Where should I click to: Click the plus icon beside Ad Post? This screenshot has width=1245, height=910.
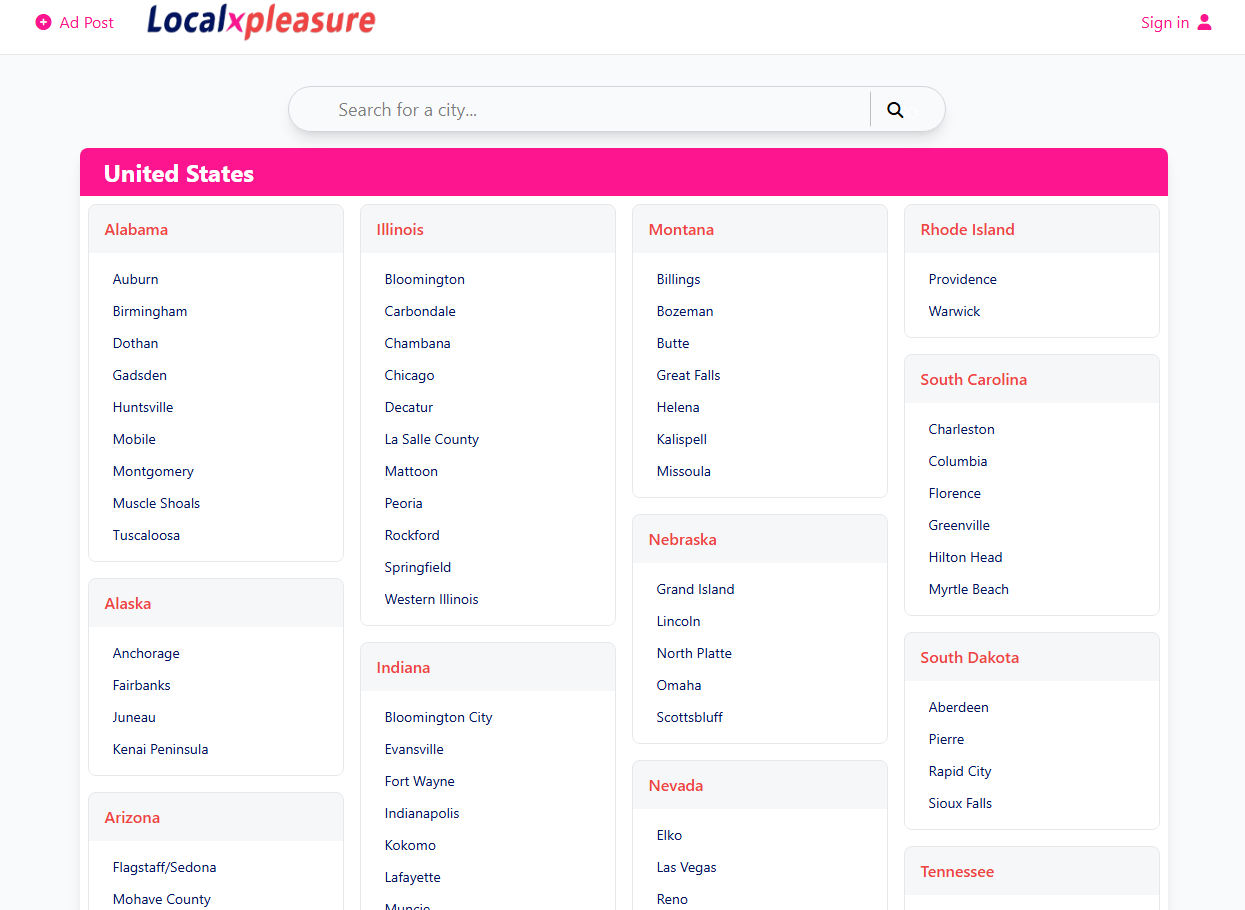[x=43, y=22]
